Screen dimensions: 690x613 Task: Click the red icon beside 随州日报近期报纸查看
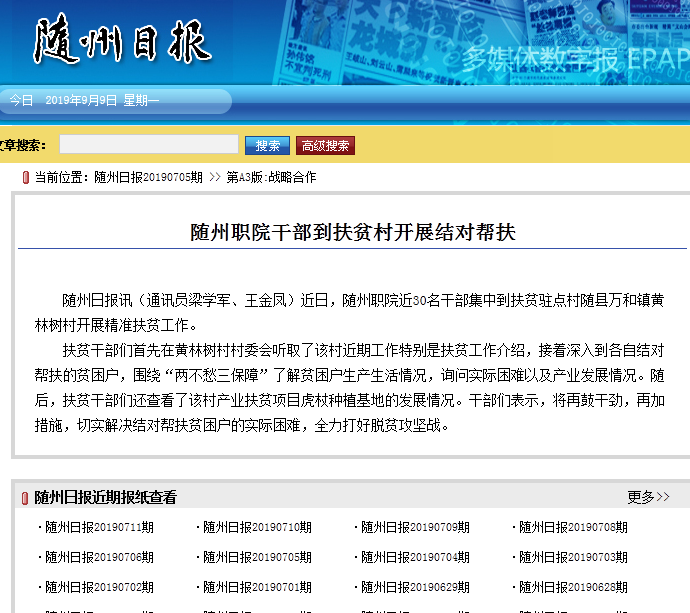pos(24,498)
